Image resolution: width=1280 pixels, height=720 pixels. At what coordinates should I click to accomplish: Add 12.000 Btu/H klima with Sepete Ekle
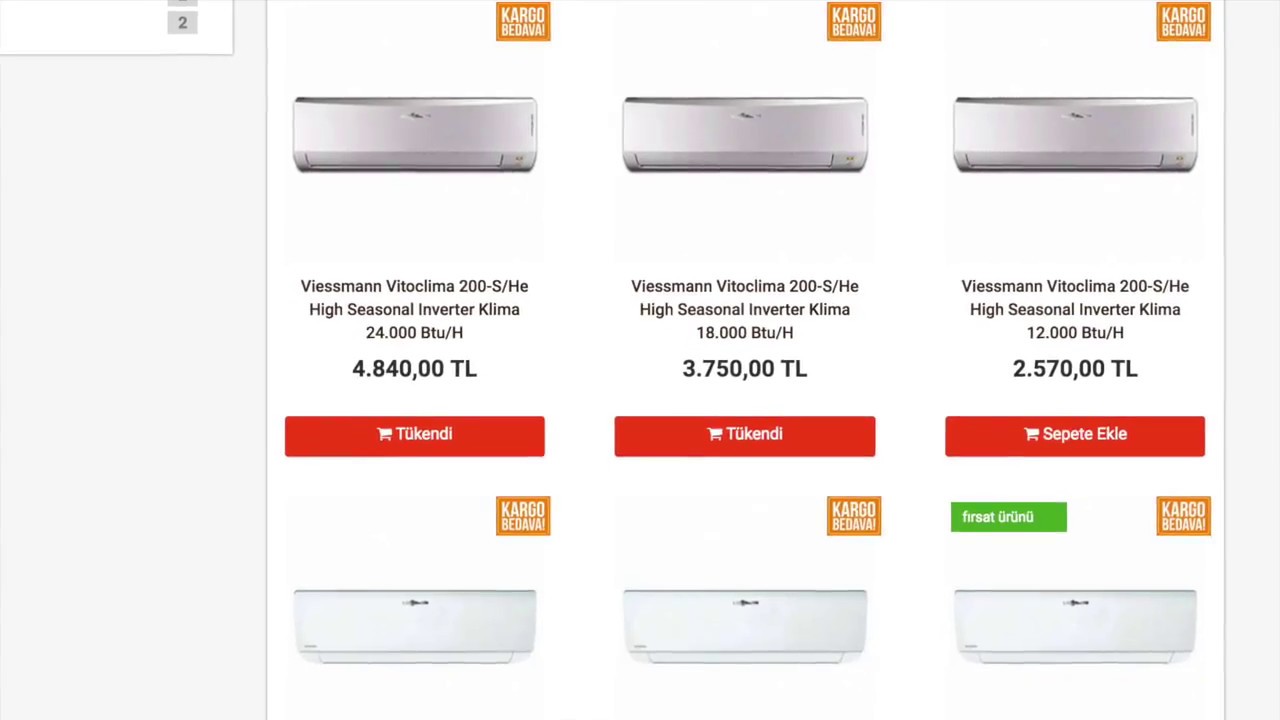(x=1075, y=436)
